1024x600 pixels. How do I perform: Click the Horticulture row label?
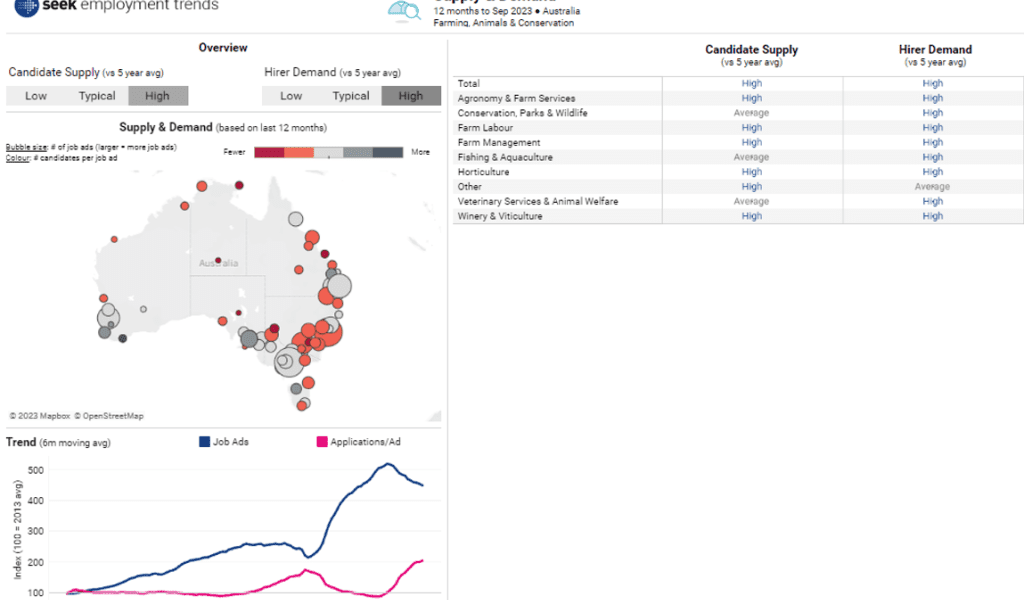483,172
